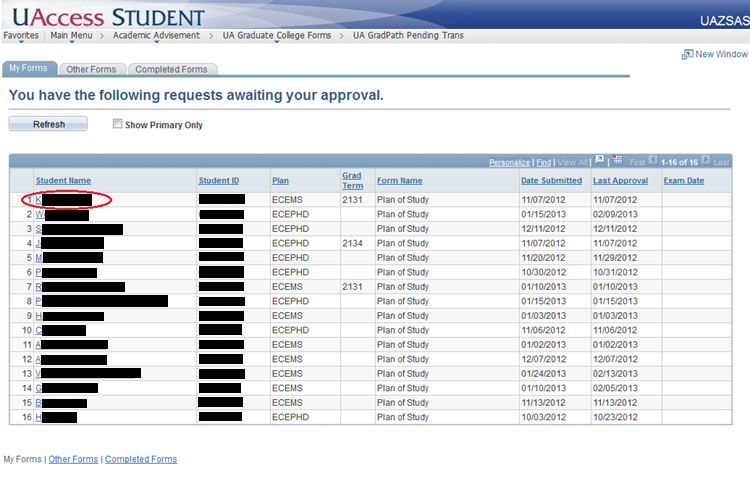
Task: Show previous rows arrow in grid header
Action: coord(652,160)
